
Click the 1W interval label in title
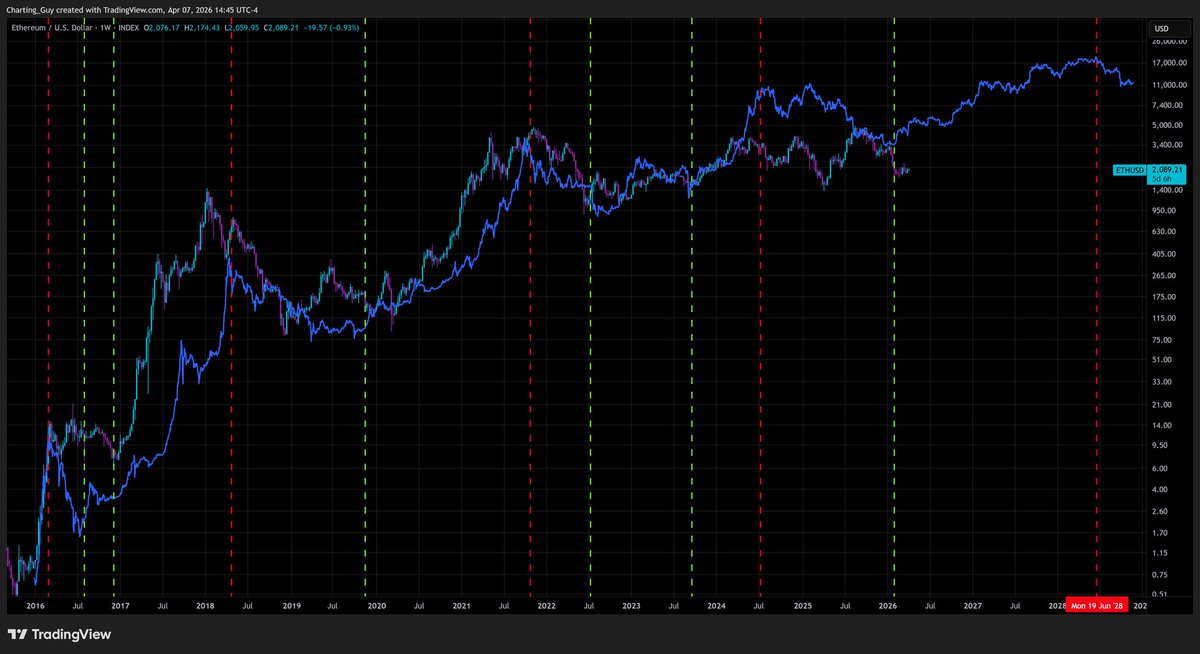(x=106, y=29)
